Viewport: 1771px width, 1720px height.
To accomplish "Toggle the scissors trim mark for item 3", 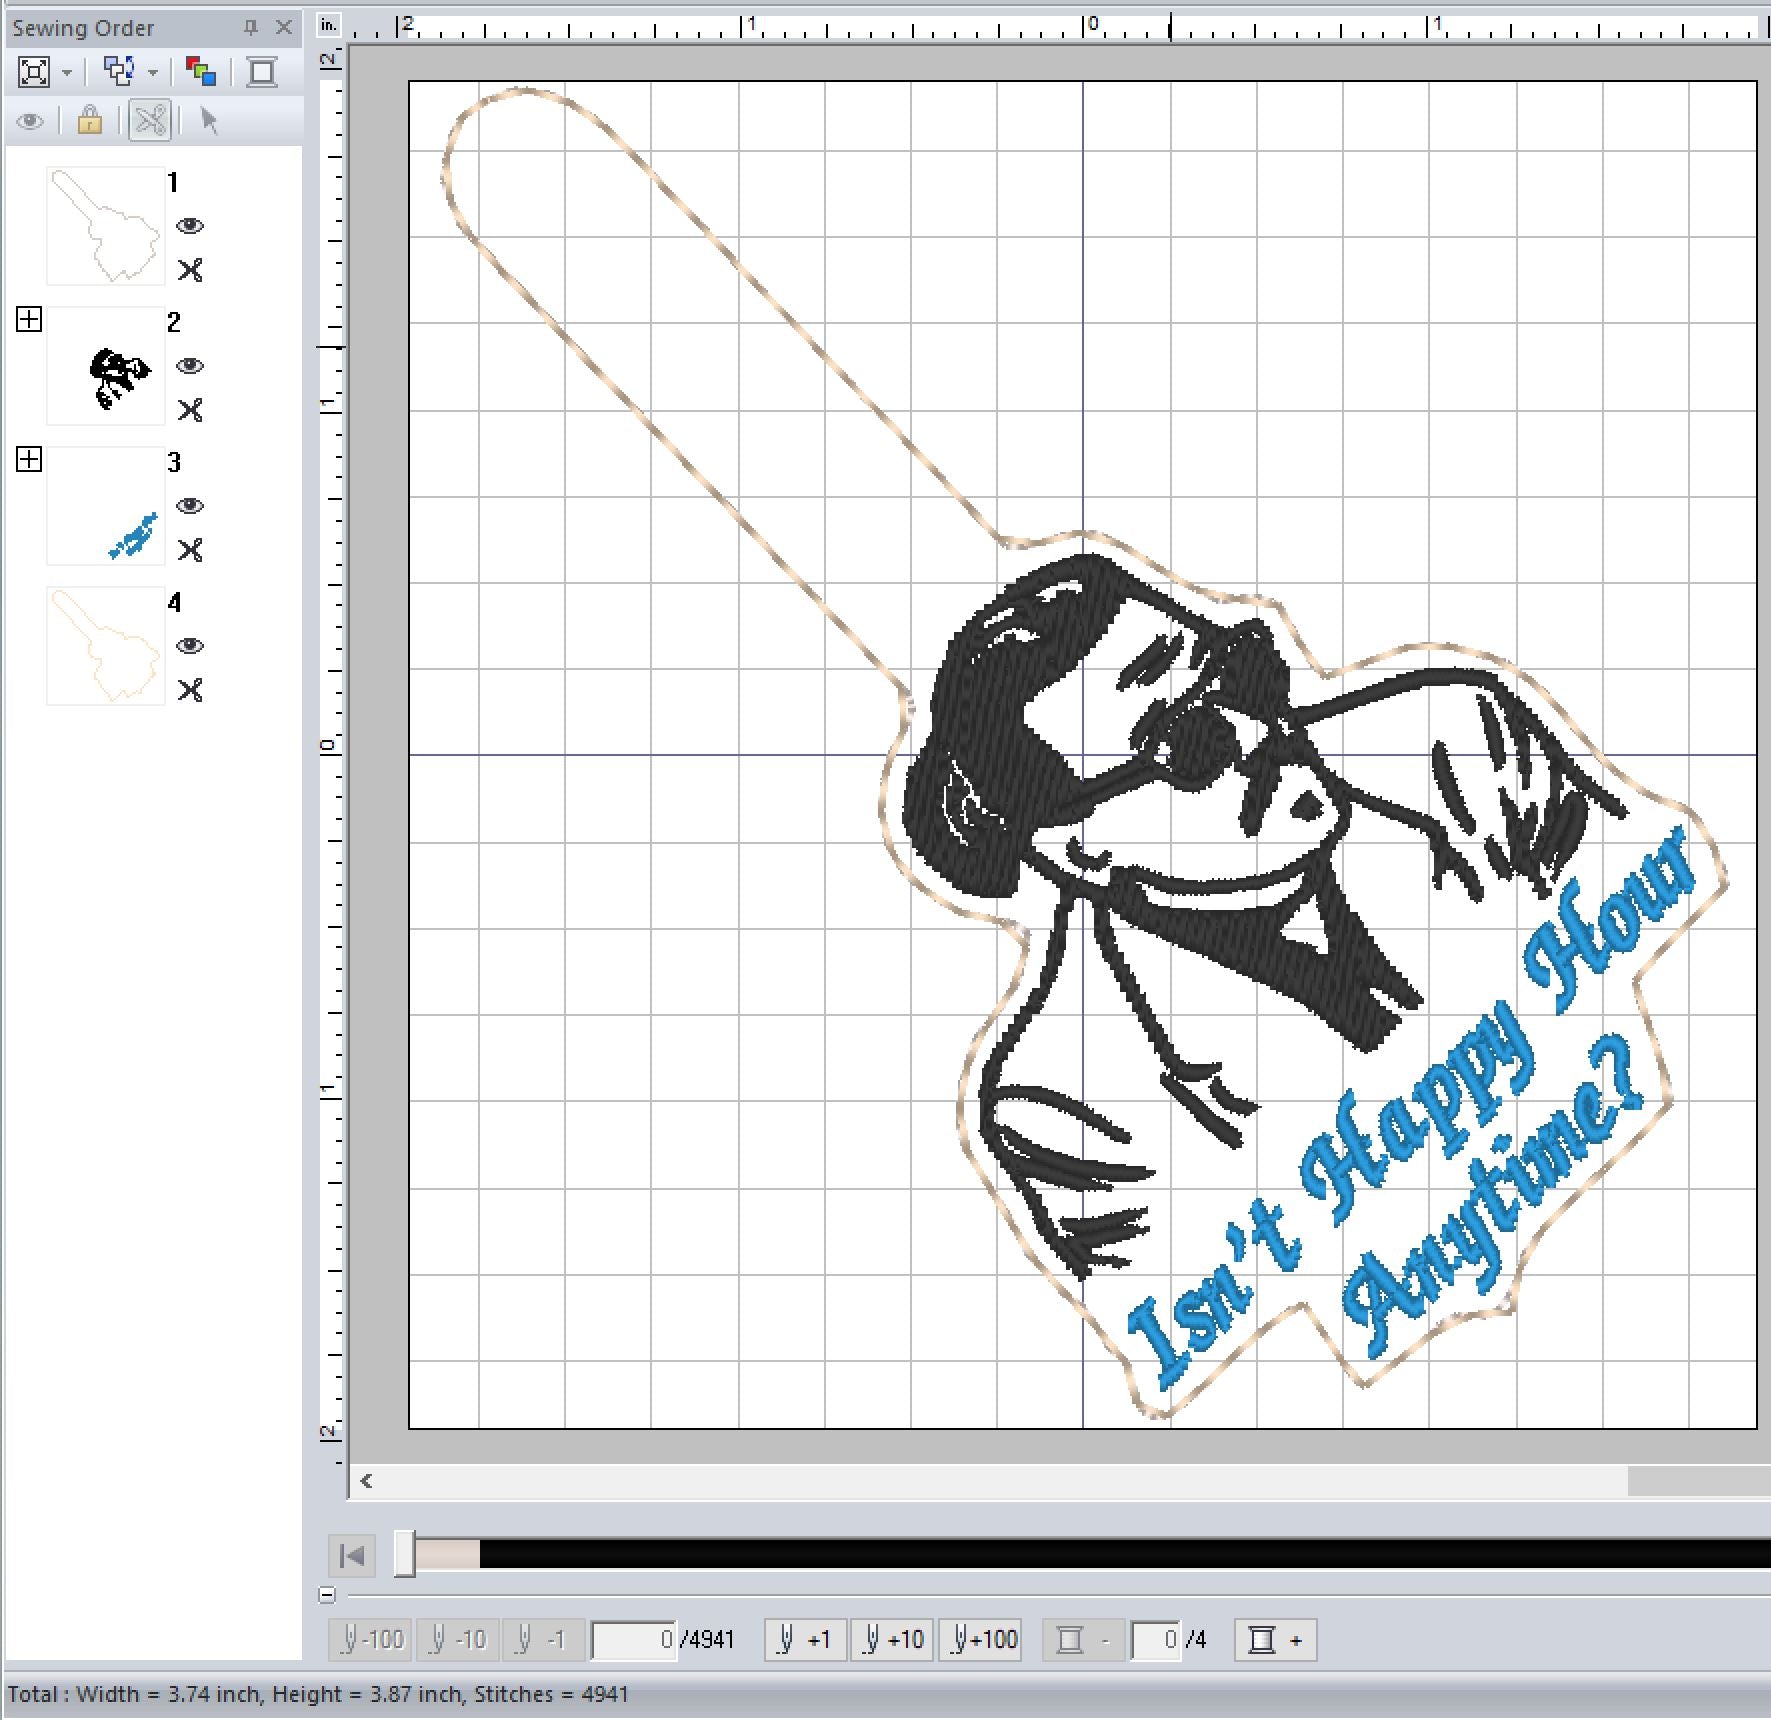I will click(190, 550).
